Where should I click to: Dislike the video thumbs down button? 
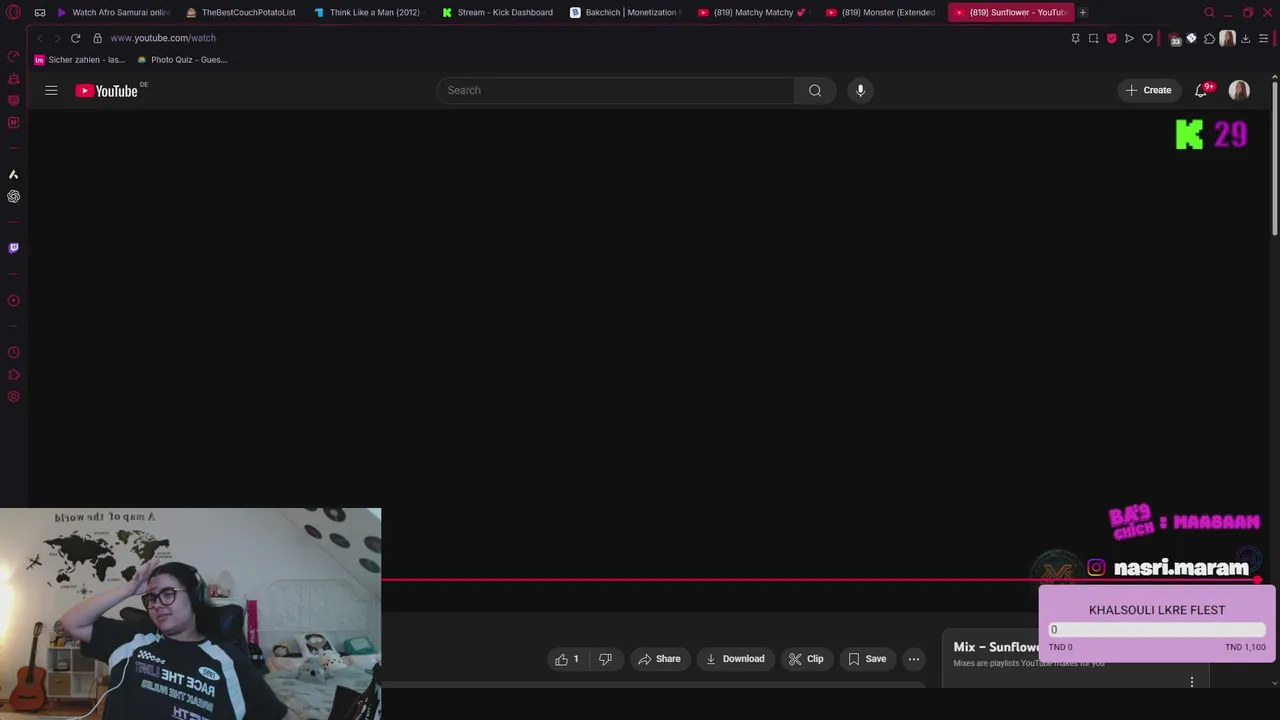pos(605,659)
